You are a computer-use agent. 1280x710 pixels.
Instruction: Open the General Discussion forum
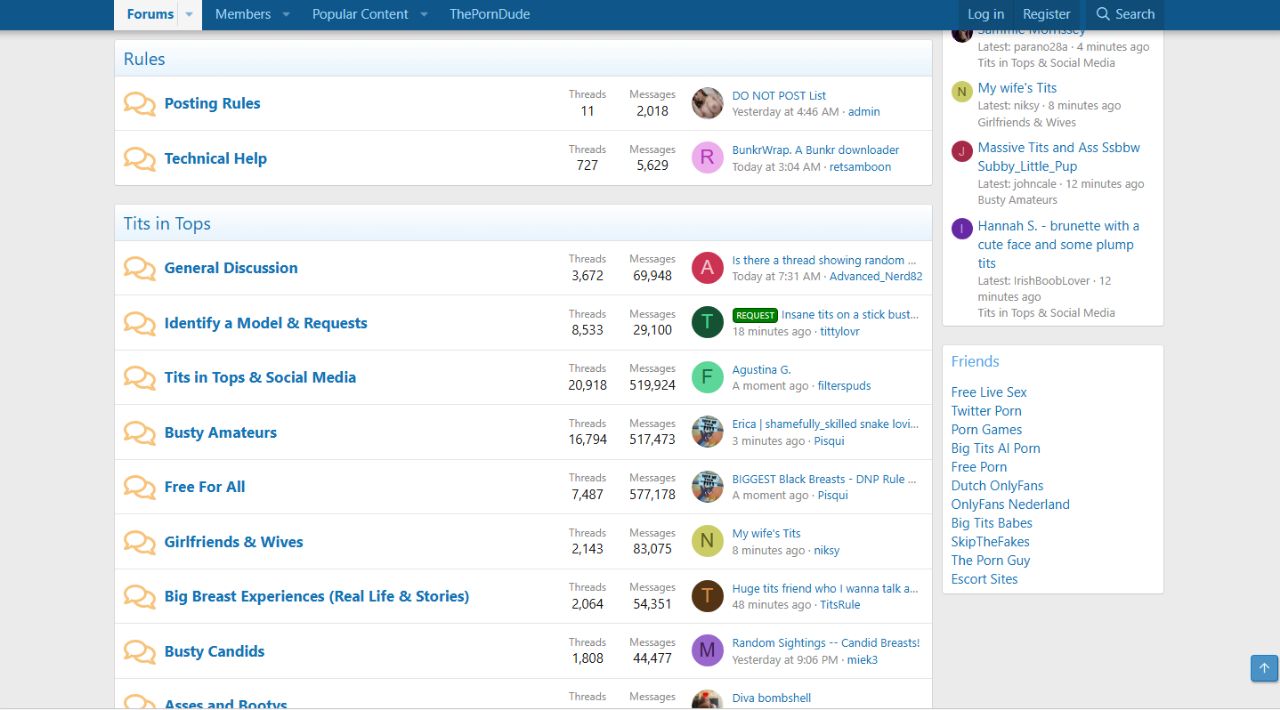[231, 268]
